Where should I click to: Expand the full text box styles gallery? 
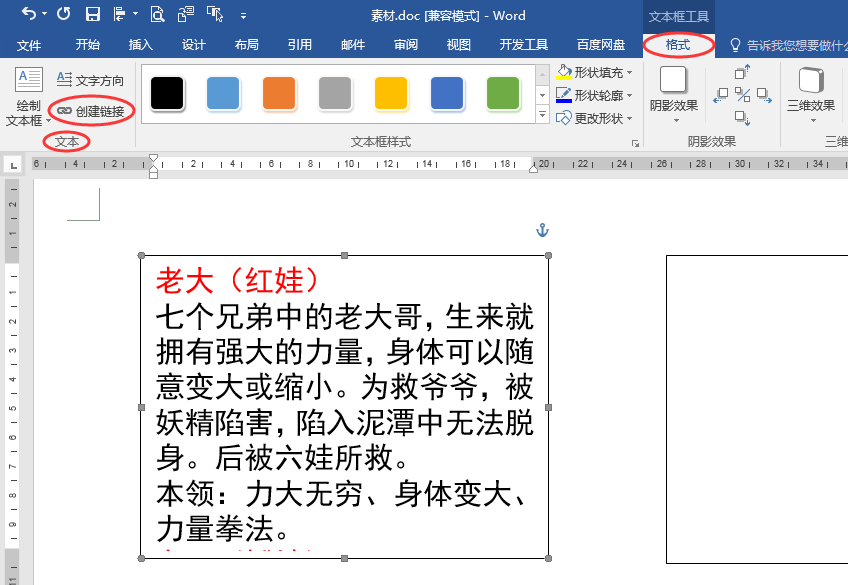(542, 114)
